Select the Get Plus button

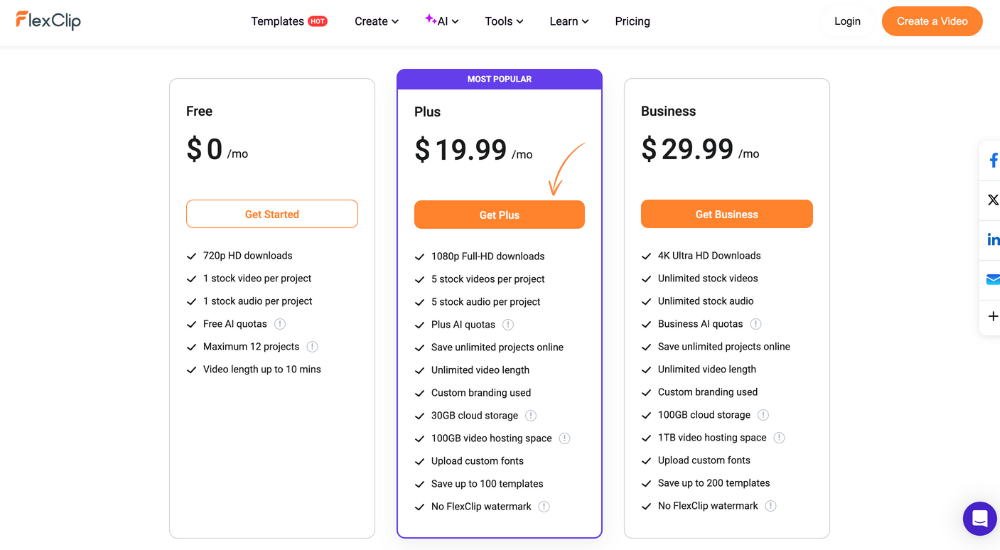click(499, 215)
